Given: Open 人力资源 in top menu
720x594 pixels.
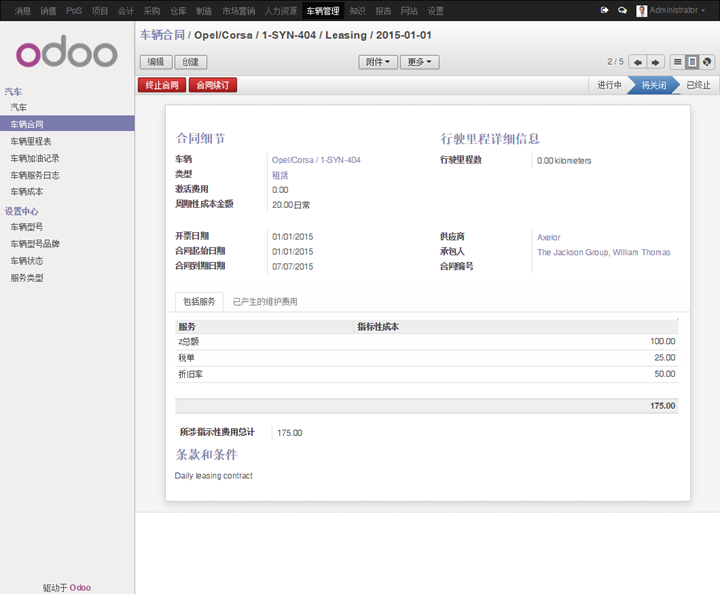Looking at the screenshot, I should [281, 11].
